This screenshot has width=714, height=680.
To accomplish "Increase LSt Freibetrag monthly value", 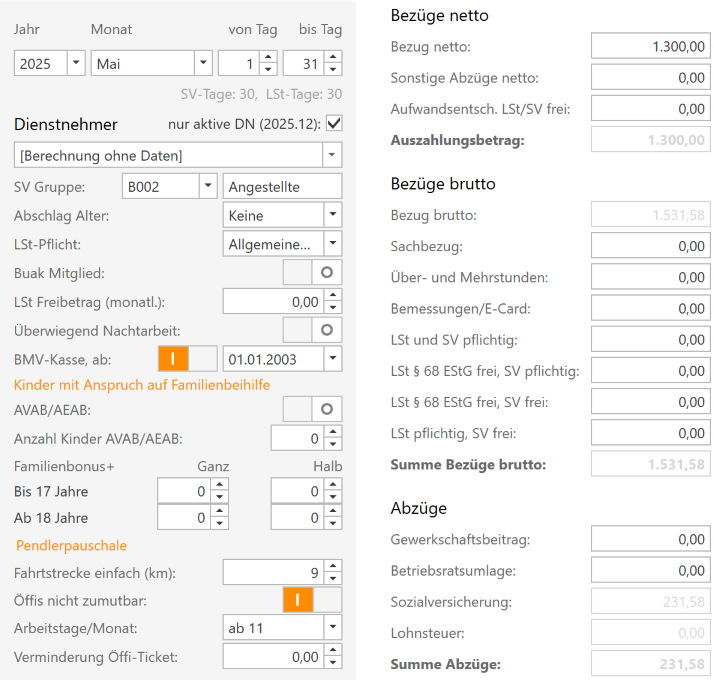I will (x=333, y=295).
